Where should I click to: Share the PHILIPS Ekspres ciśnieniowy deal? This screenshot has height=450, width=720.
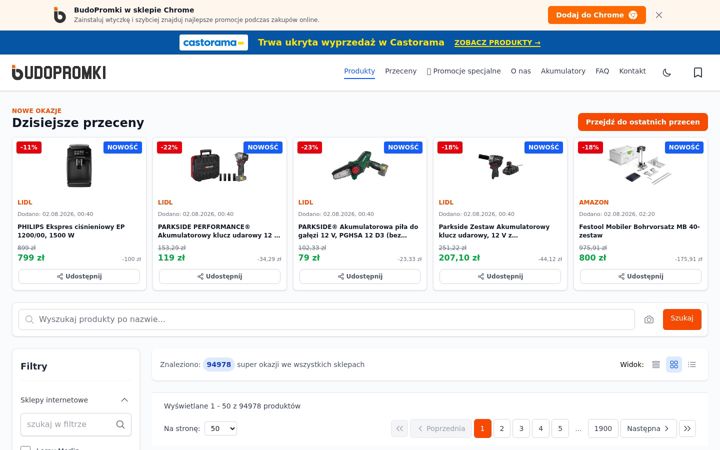(x=79, y=276)
